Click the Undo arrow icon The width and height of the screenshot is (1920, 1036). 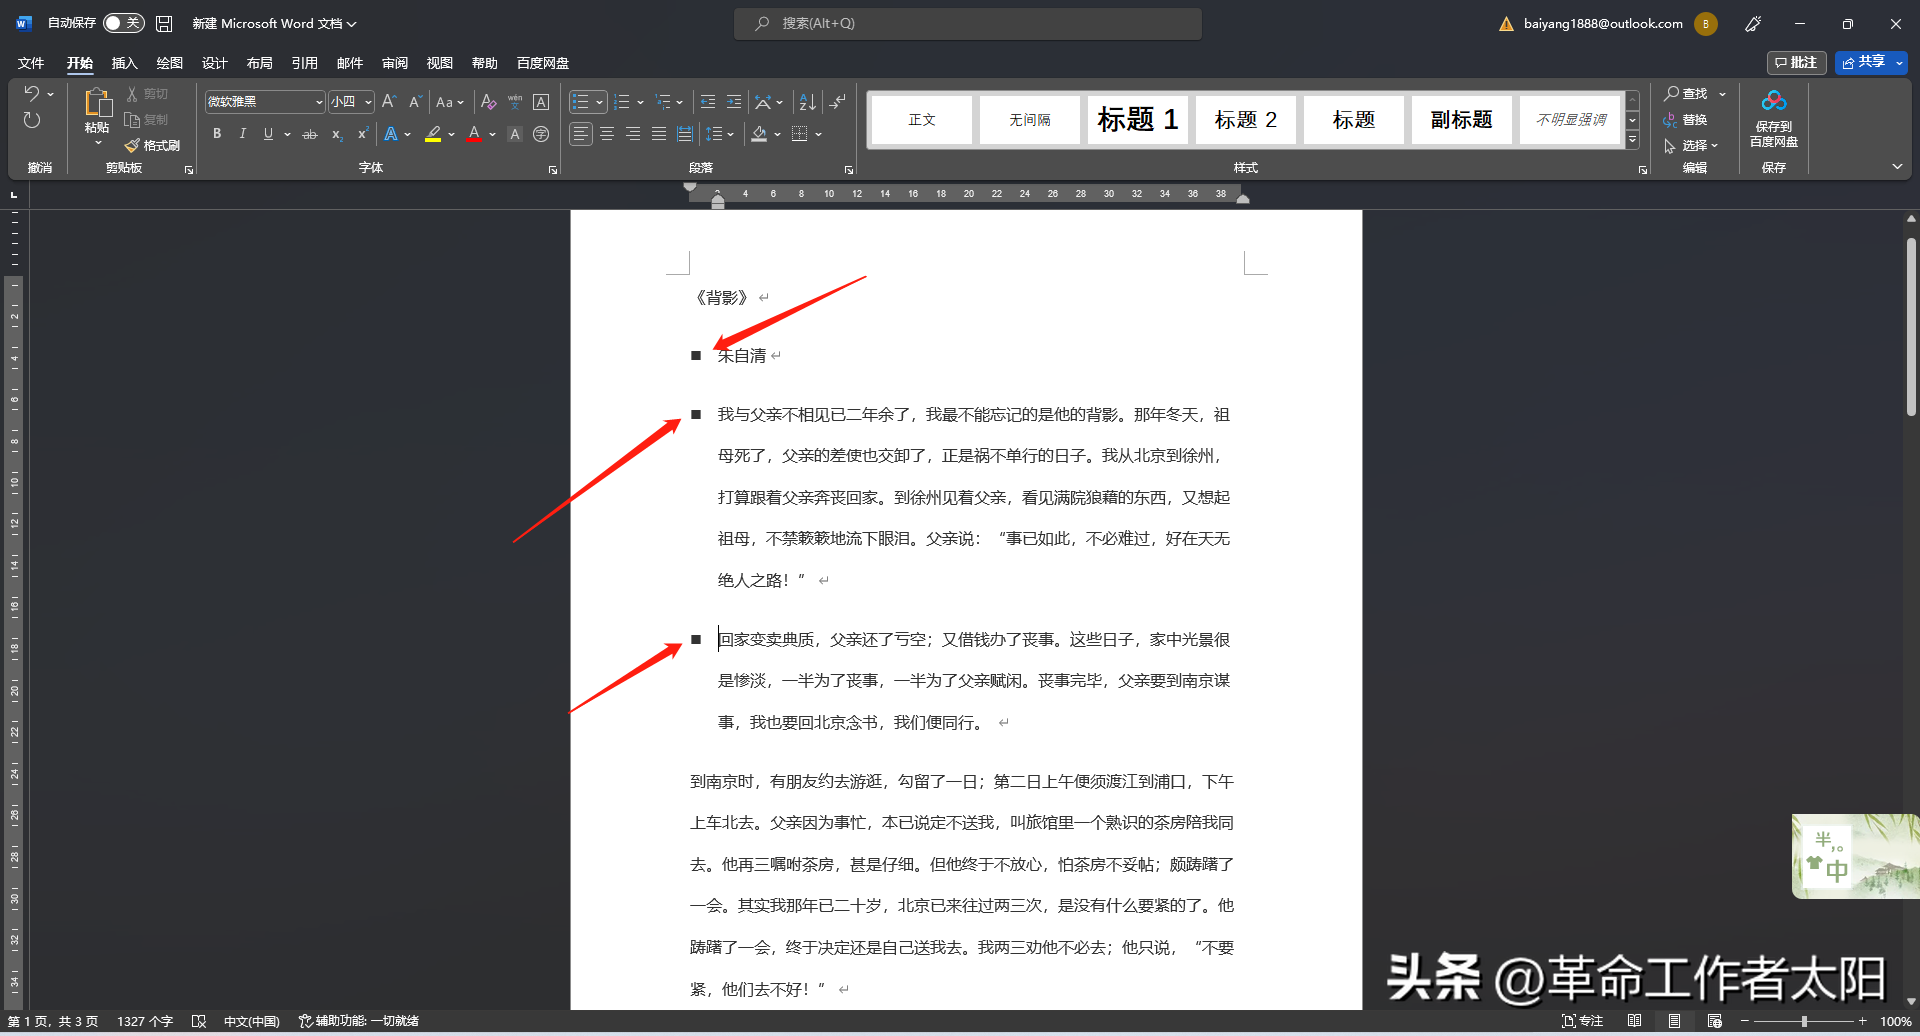point(32,94)
